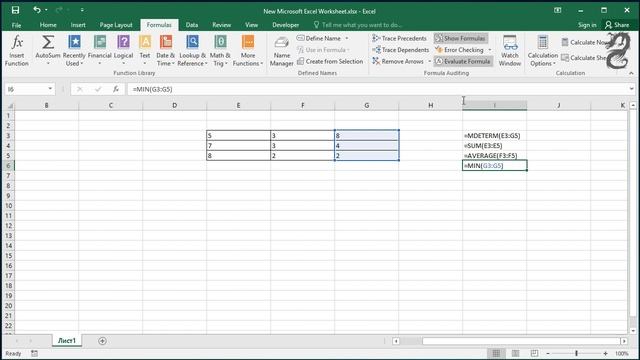Screen dimensions: 640x360
Task: Confirm formula entry with checkmark
Action: coord(98,89)
